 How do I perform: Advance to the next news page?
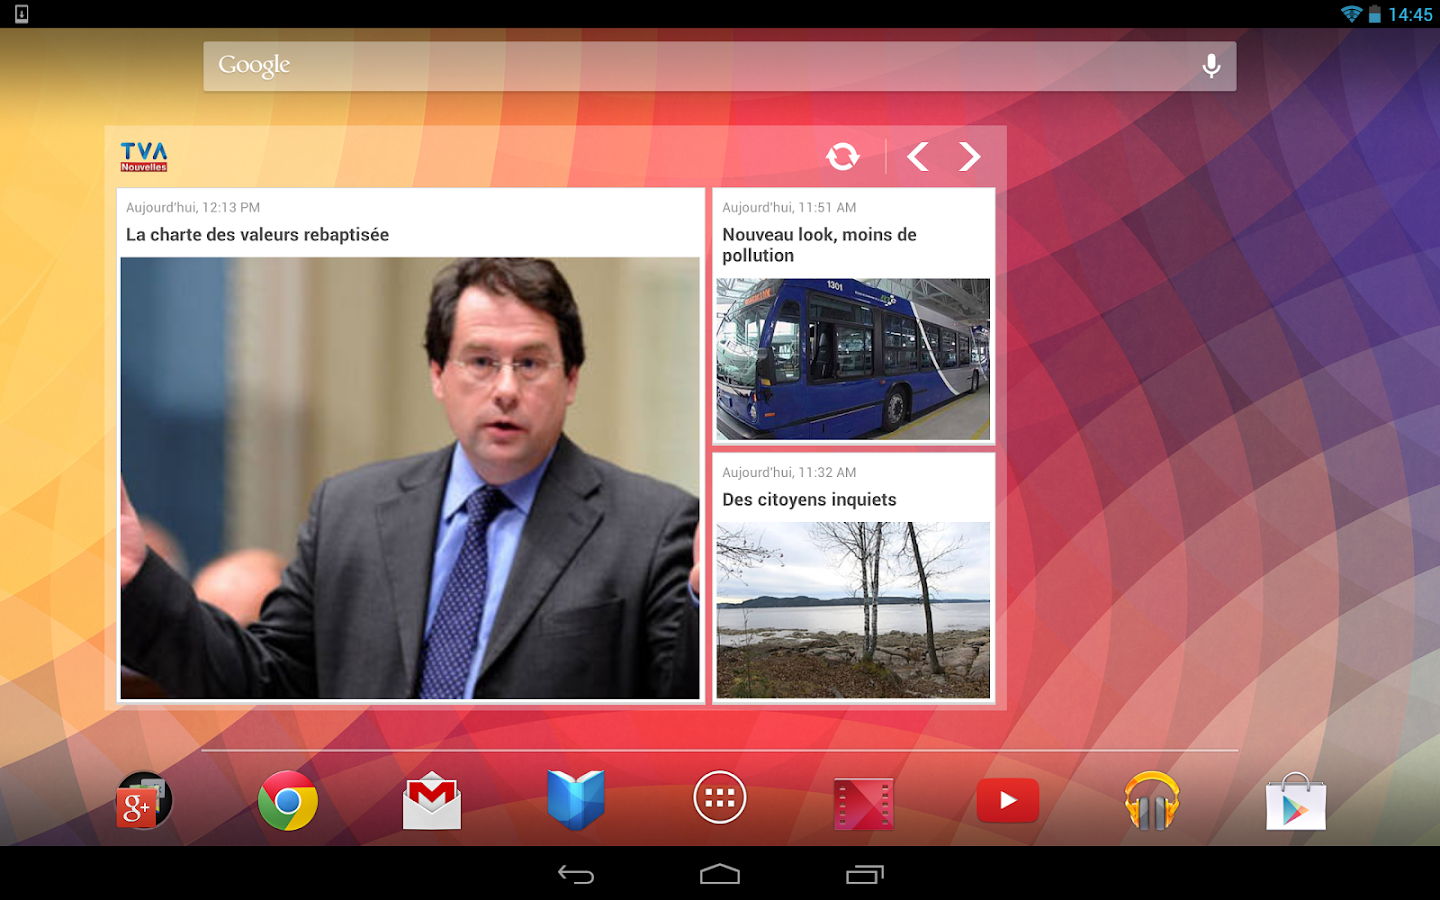[x=969, y=156]
